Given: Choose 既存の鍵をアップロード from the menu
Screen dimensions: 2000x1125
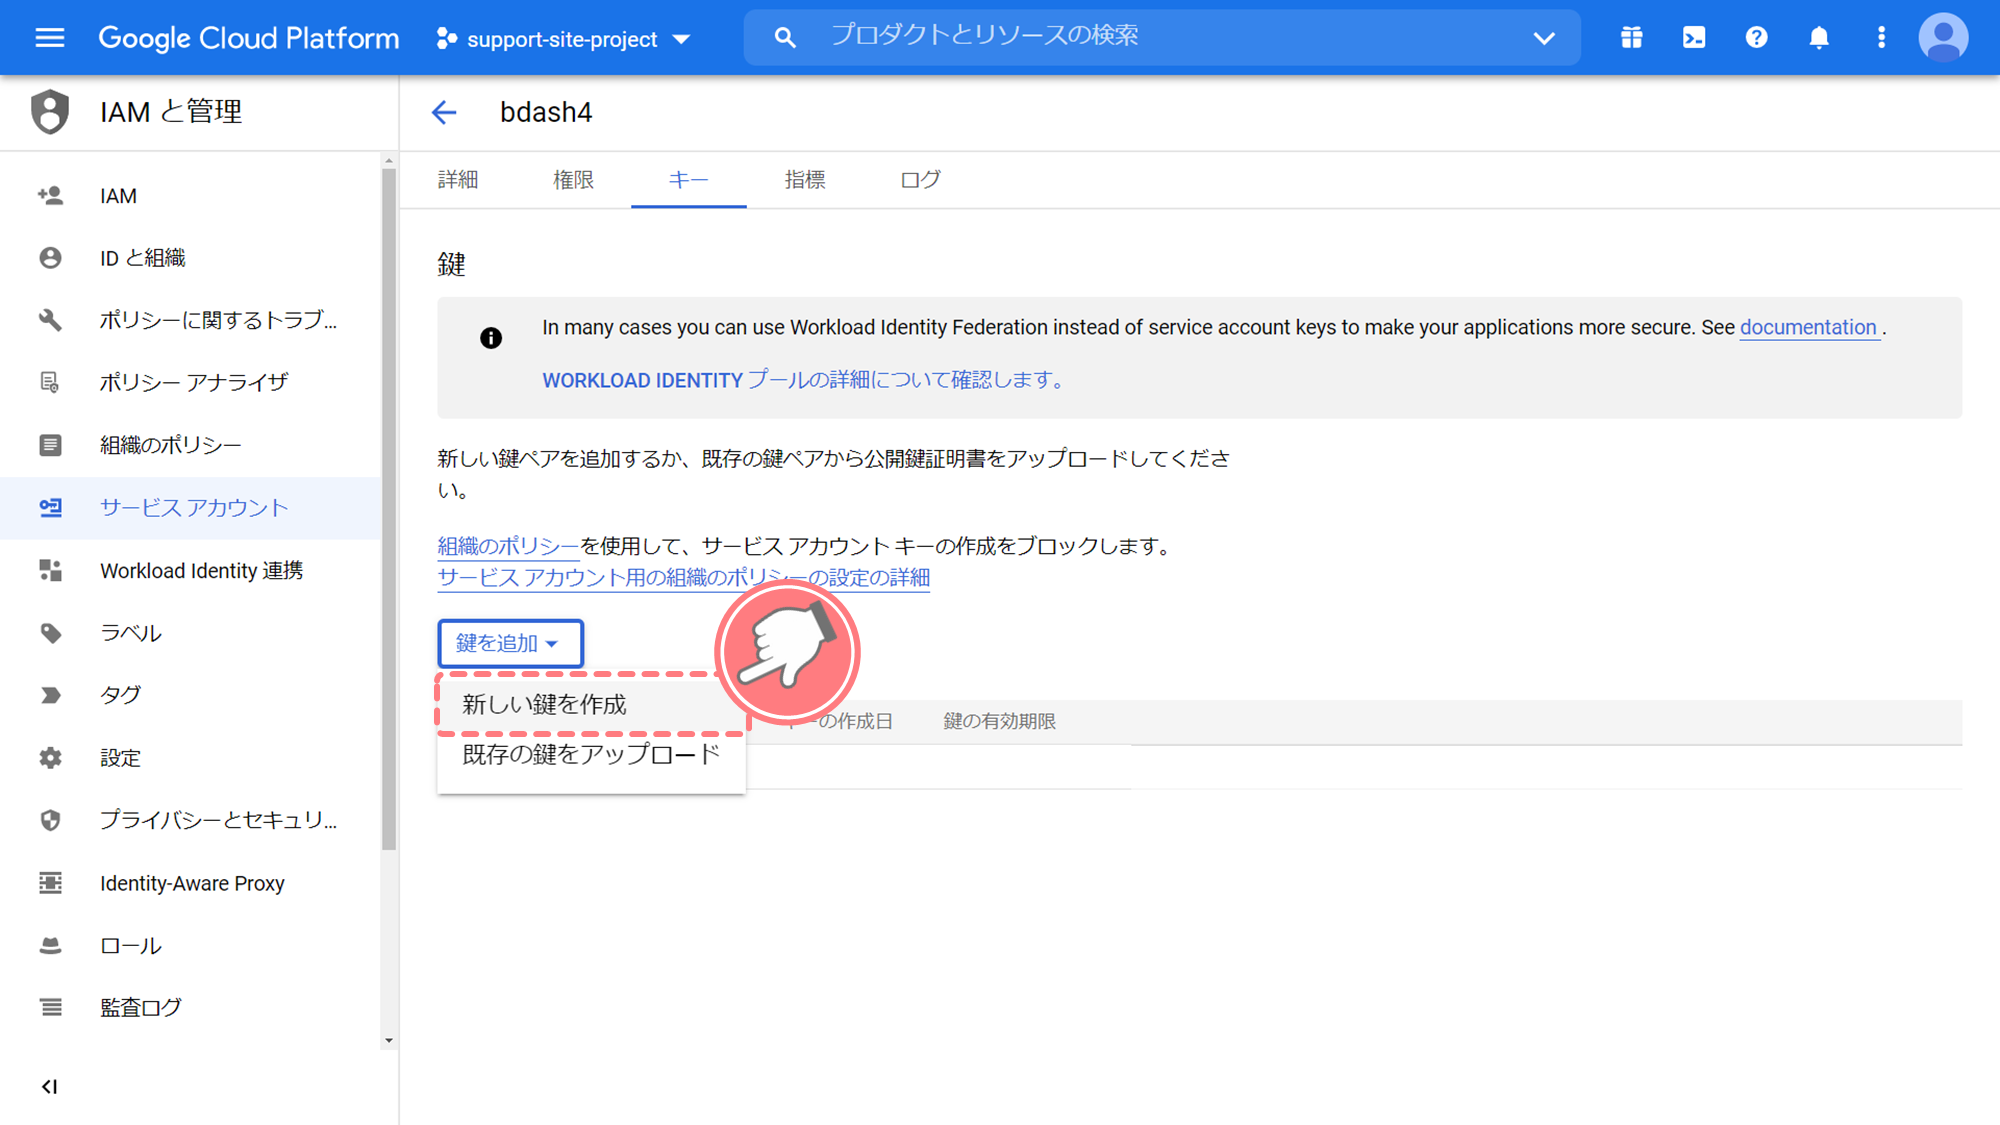Looking at the screenshot, I should point(590,755).
